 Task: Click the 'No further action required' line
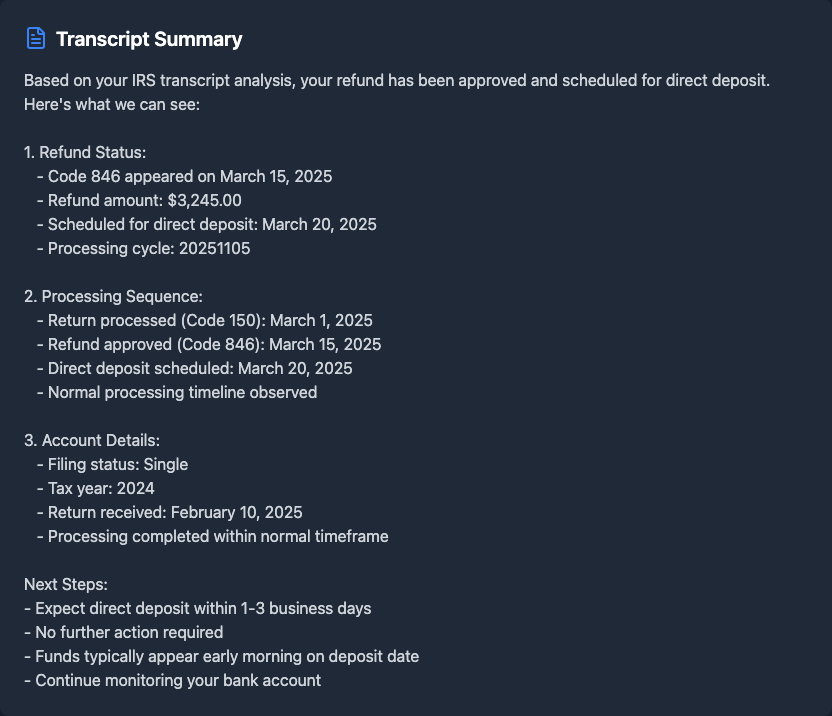pos(129,632)
